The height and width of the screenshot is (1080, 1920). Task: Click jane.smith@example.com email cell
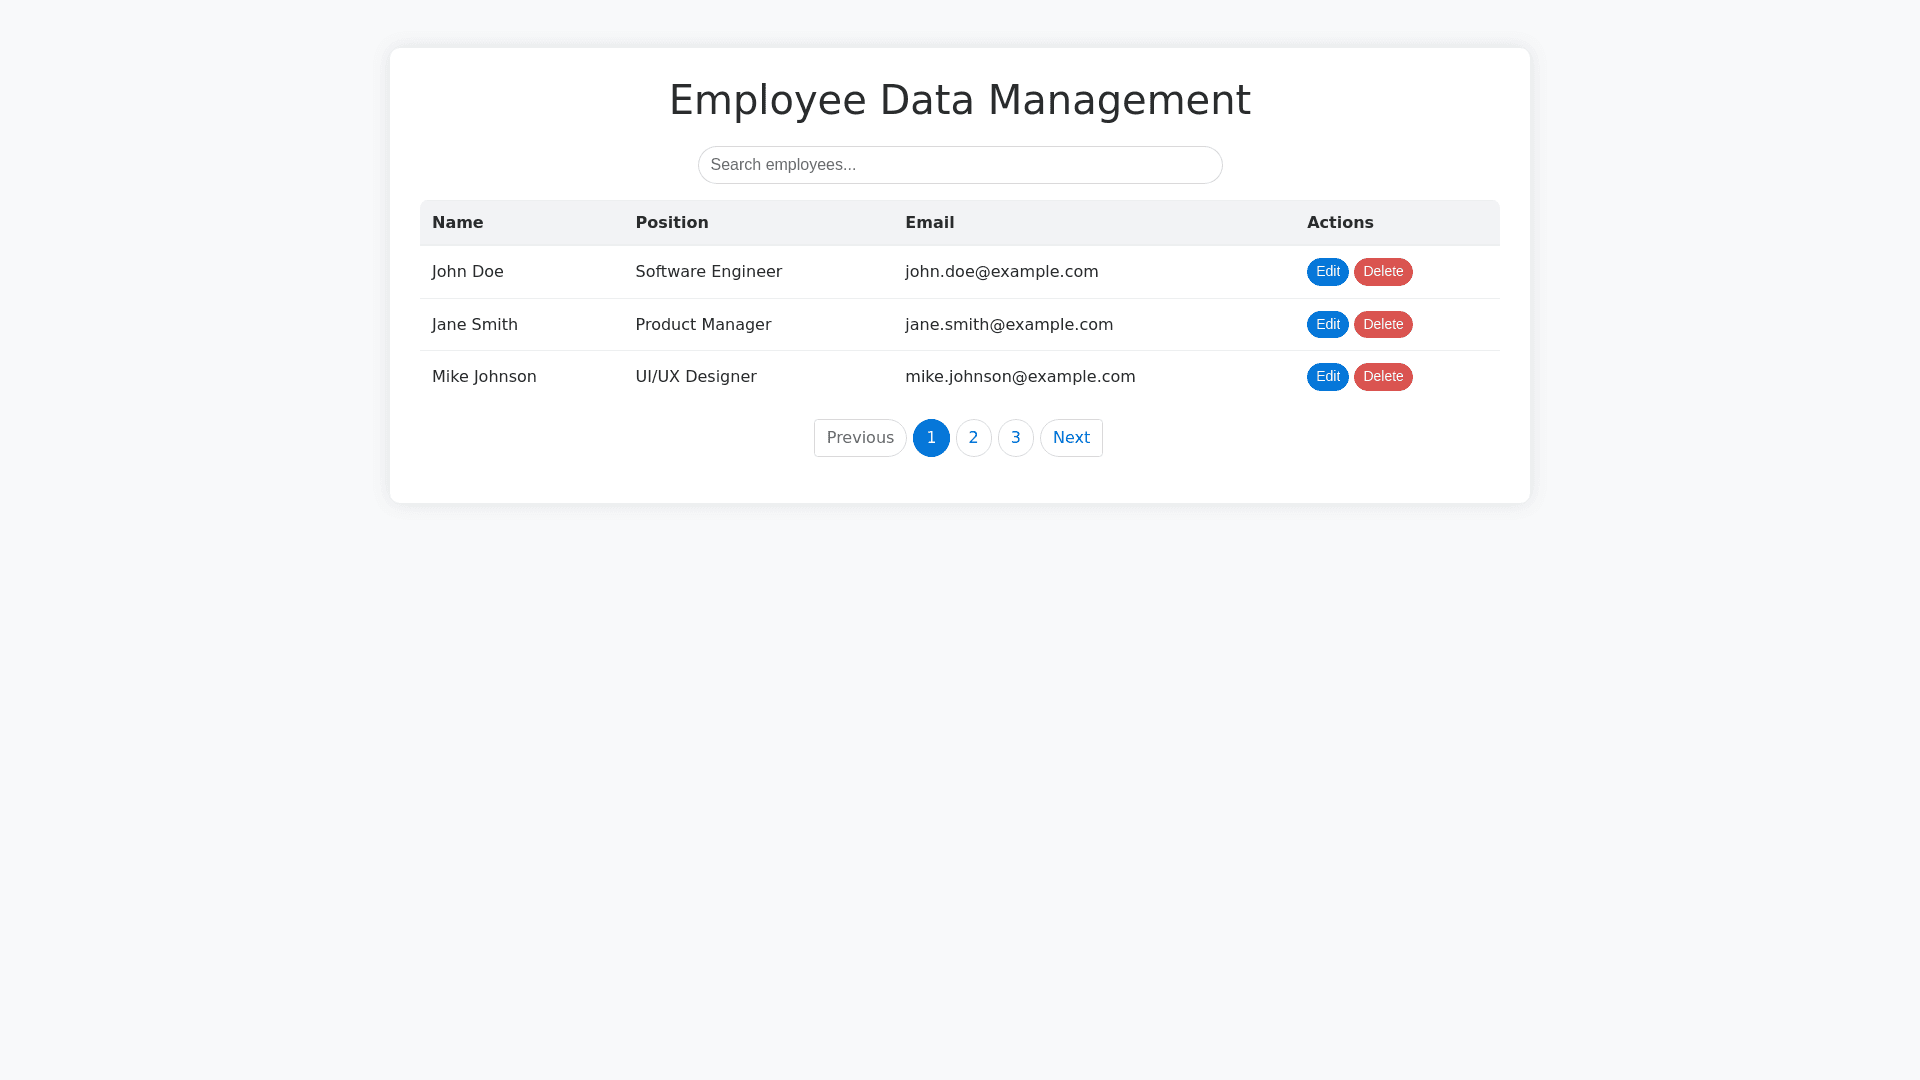[x=1008, y=325]
